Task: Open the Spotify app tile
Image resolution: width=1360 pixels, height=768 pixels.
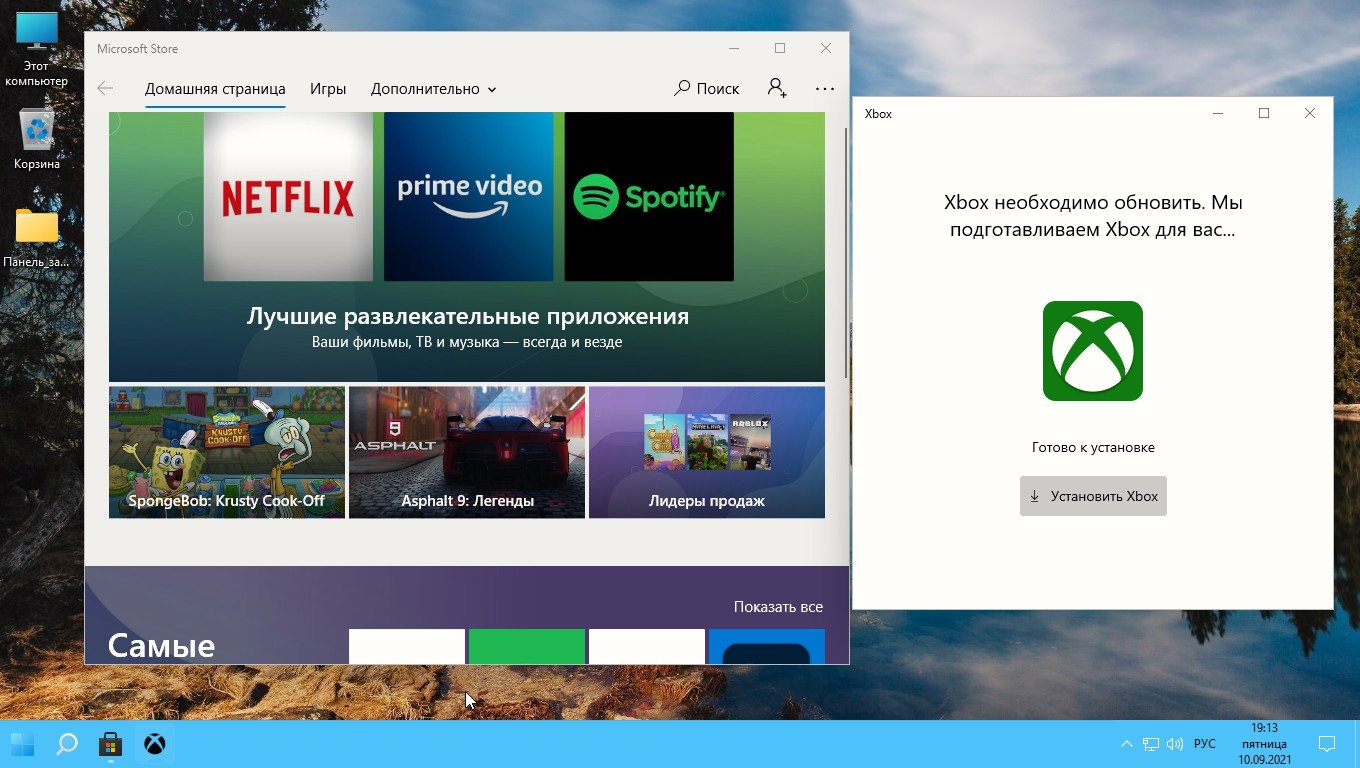Action: [649, 196]
